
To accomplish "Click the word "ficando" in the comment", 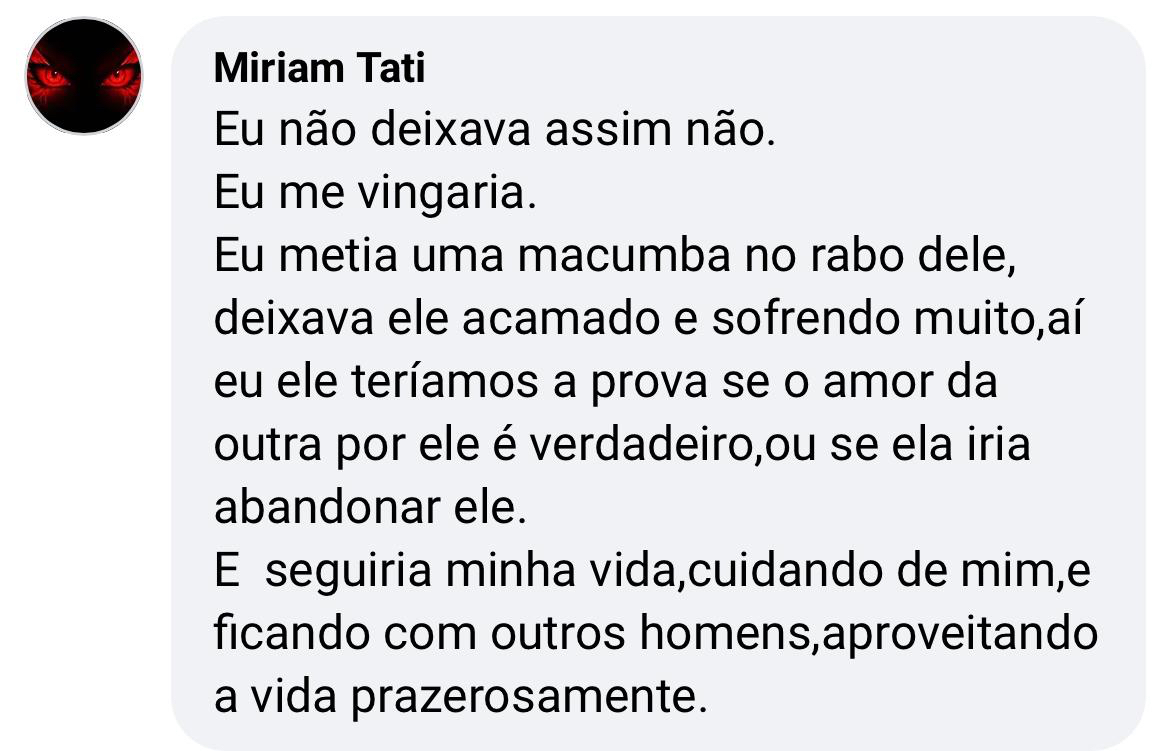I will click(286, 634).
